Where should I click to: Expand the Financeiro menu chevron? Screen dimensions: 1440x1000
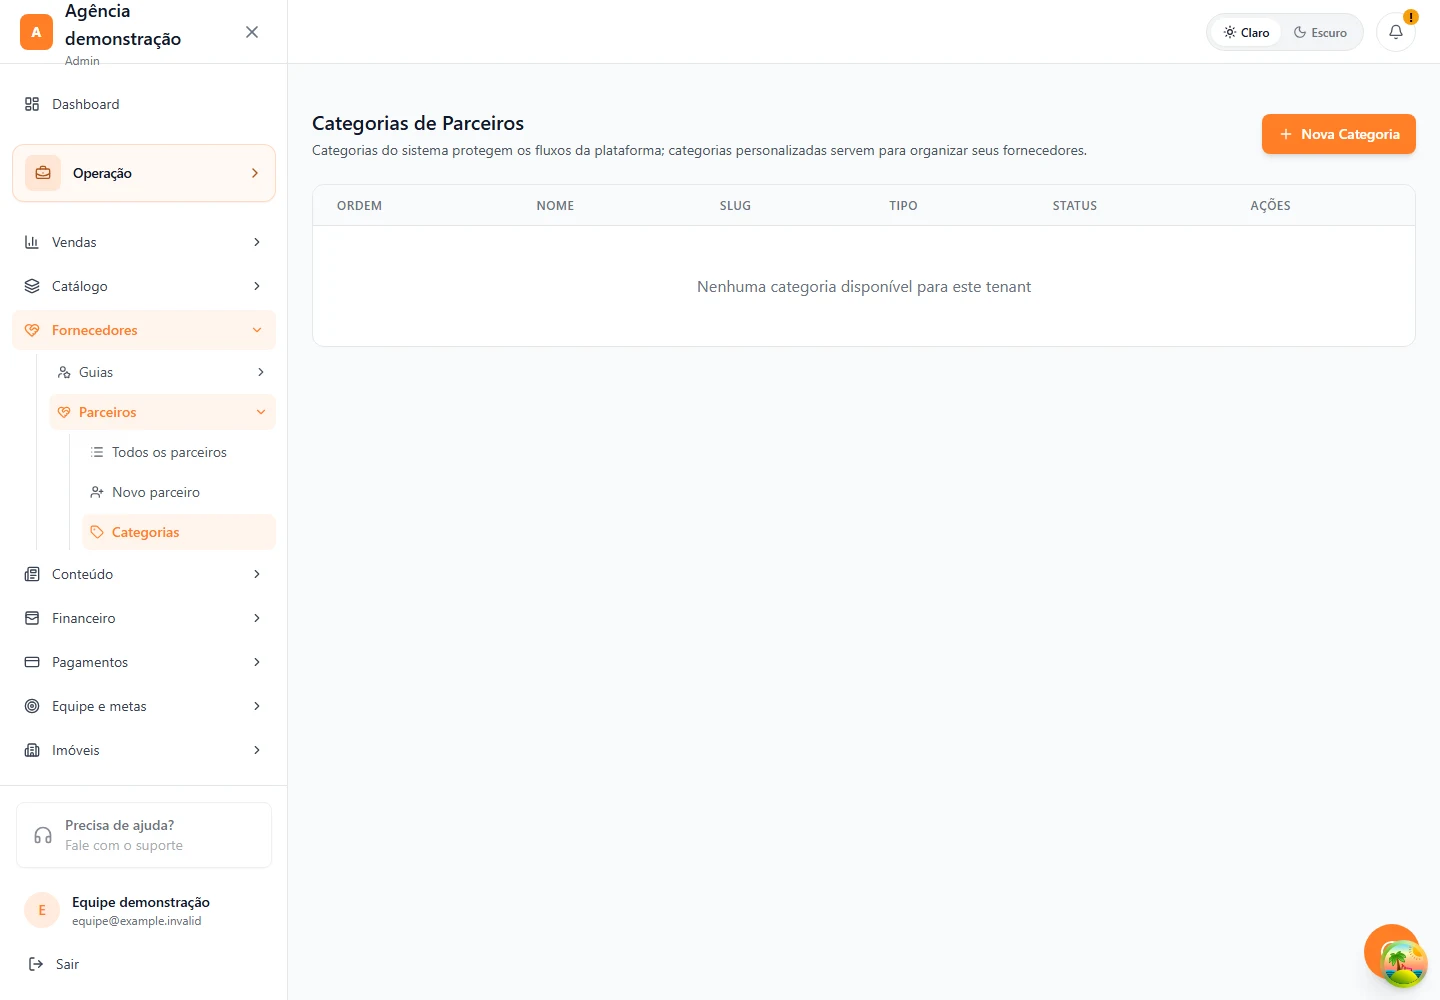257,618
